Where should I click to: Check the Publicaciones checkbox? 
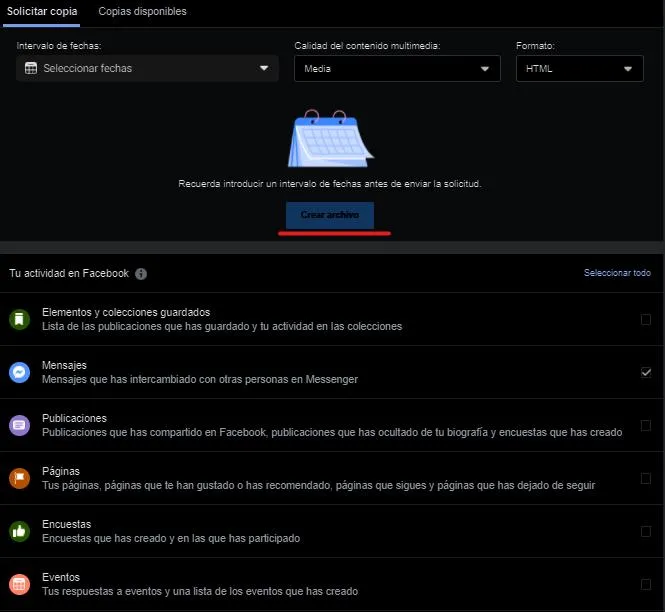coord(645,425)
